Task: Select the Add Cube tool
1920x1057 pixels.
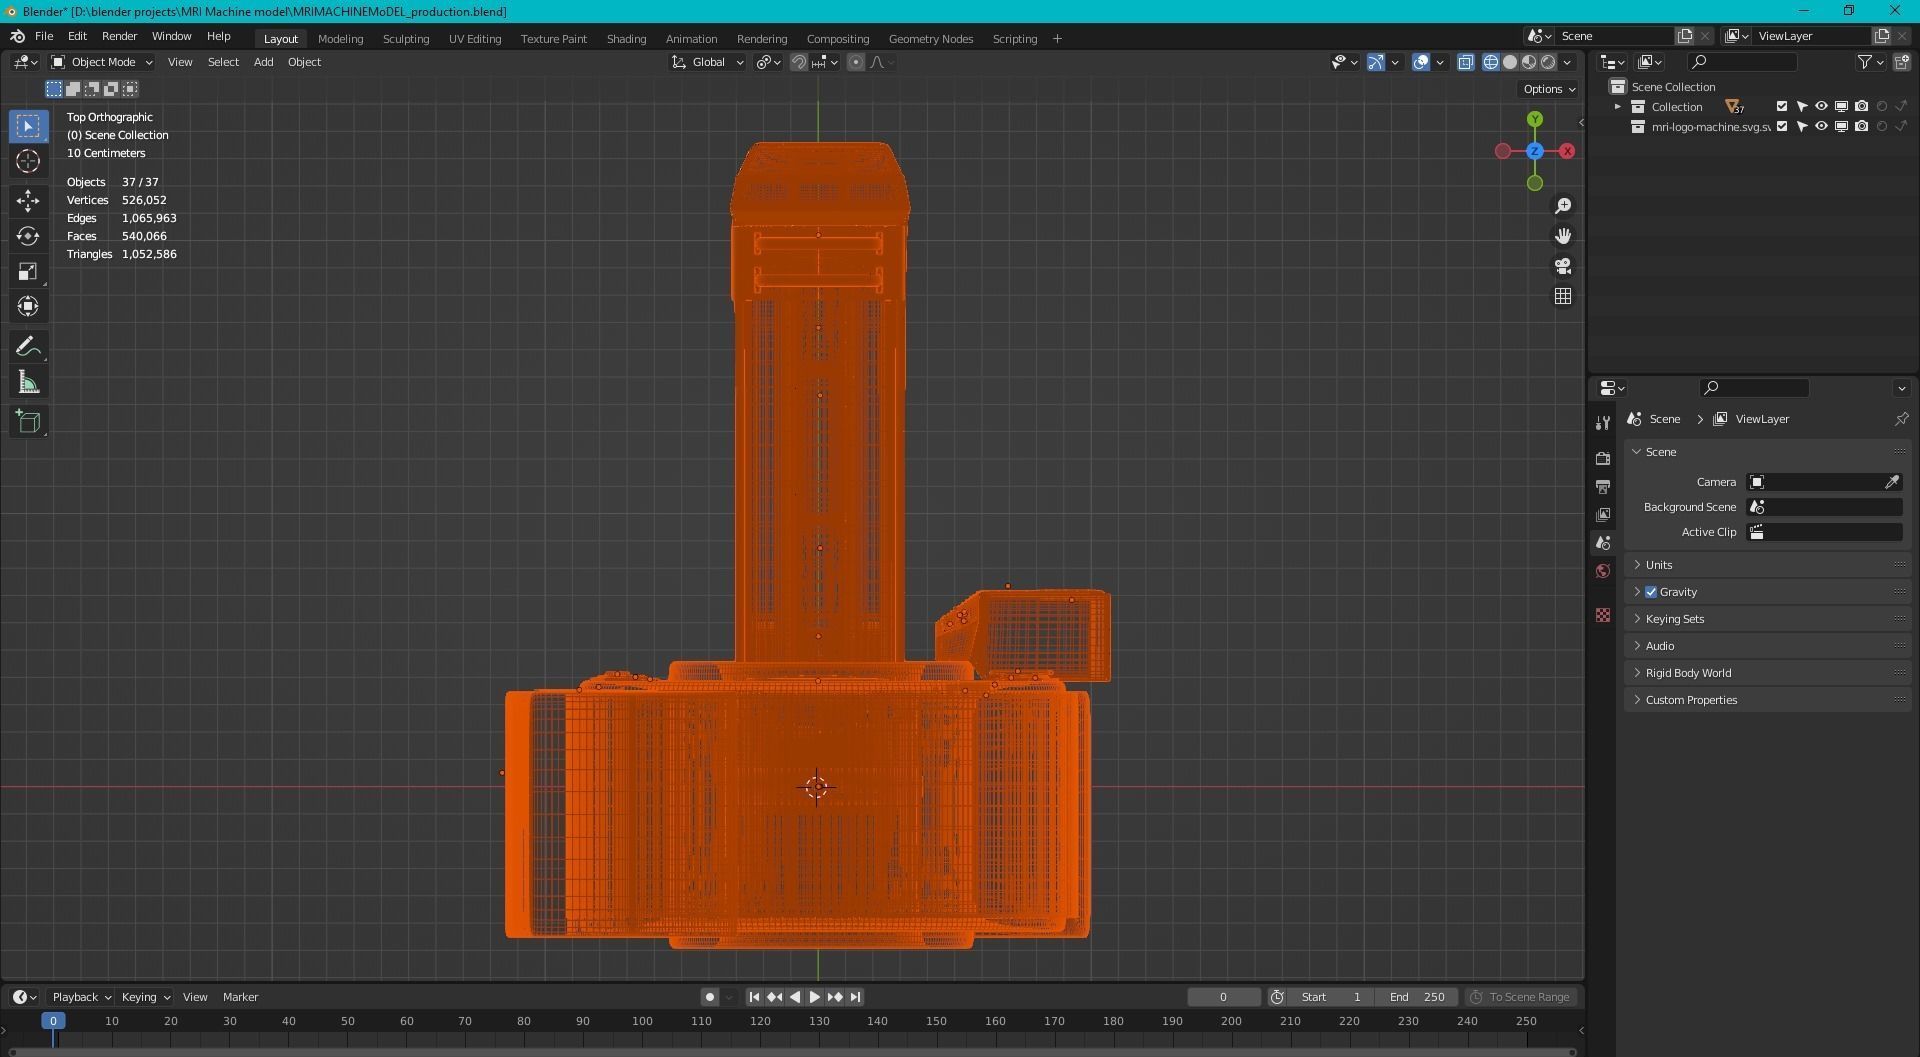Action: (x=28, y=422)
